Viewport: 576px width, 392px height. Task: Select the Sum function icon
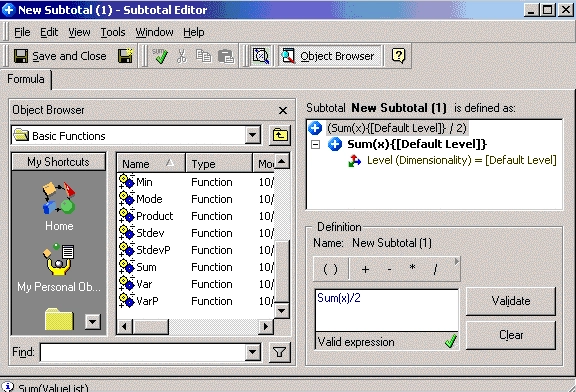(x=127, y=267)
